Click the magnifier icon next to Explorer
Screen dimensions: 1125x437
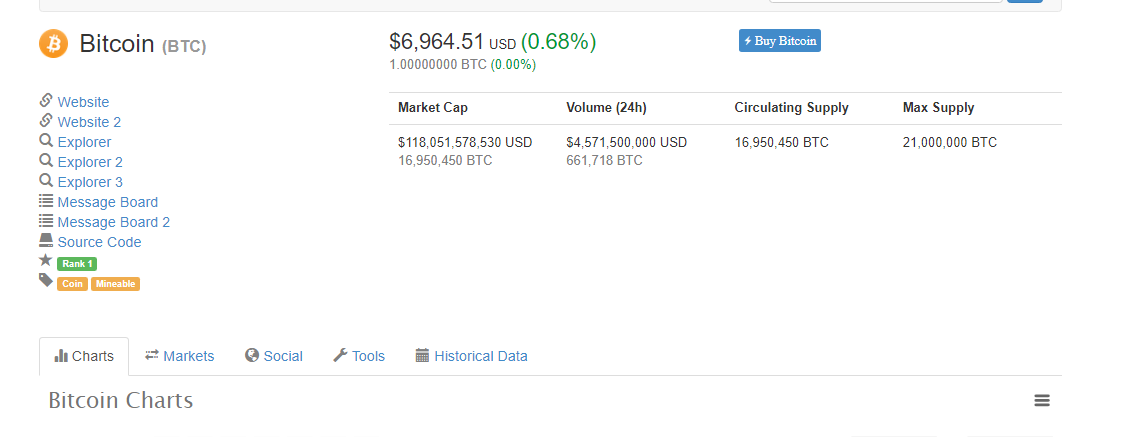pos(45,141)
